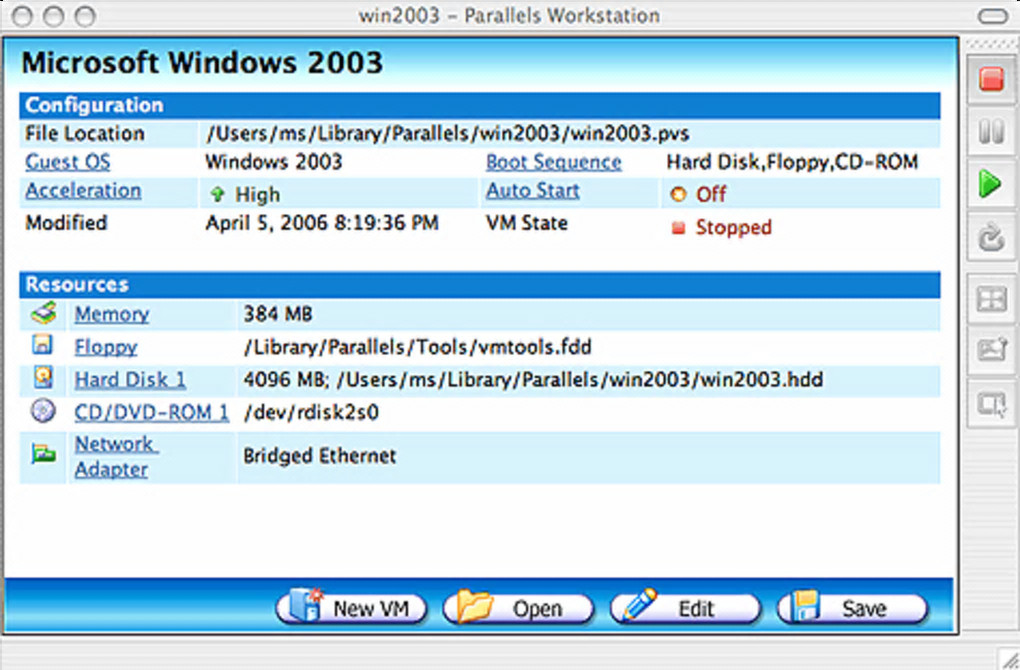This screenshot has width=1020, height=670.
Task: Click the Configuration section header
Action: 479,105
